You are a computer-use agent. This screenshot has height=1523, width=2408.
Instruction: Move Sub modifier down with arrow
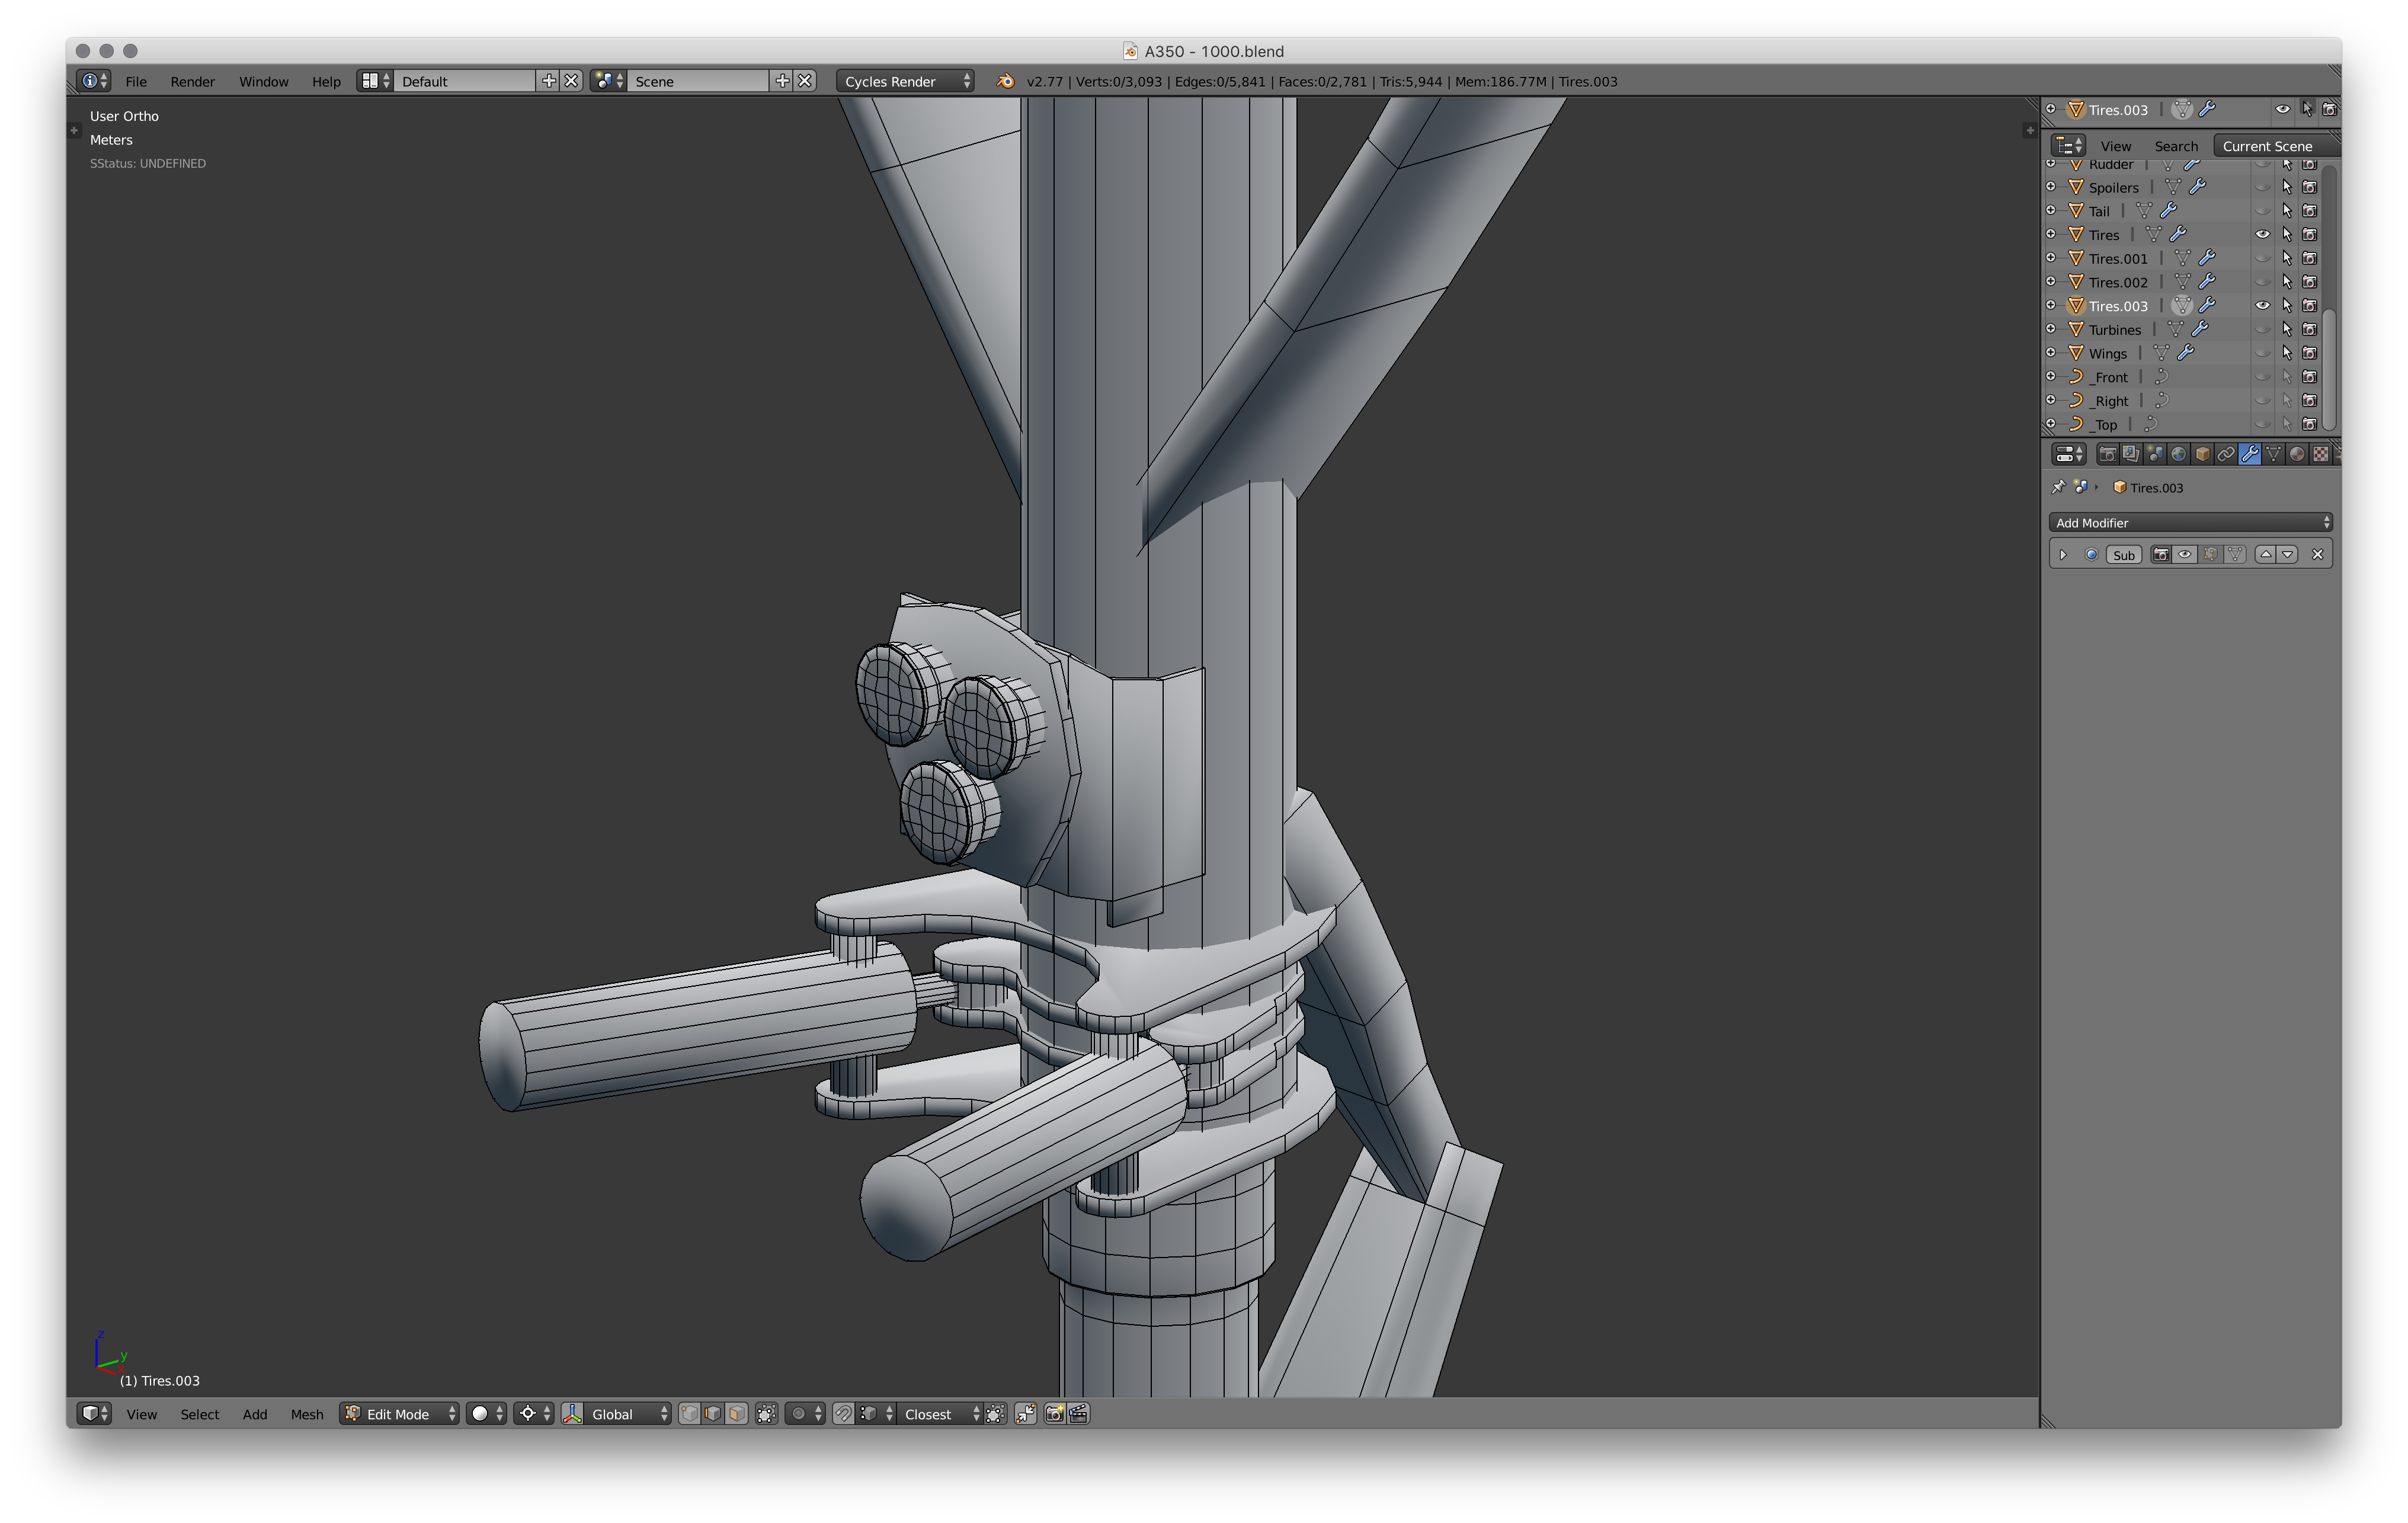pyautogui.click(x=2288, y=554)
